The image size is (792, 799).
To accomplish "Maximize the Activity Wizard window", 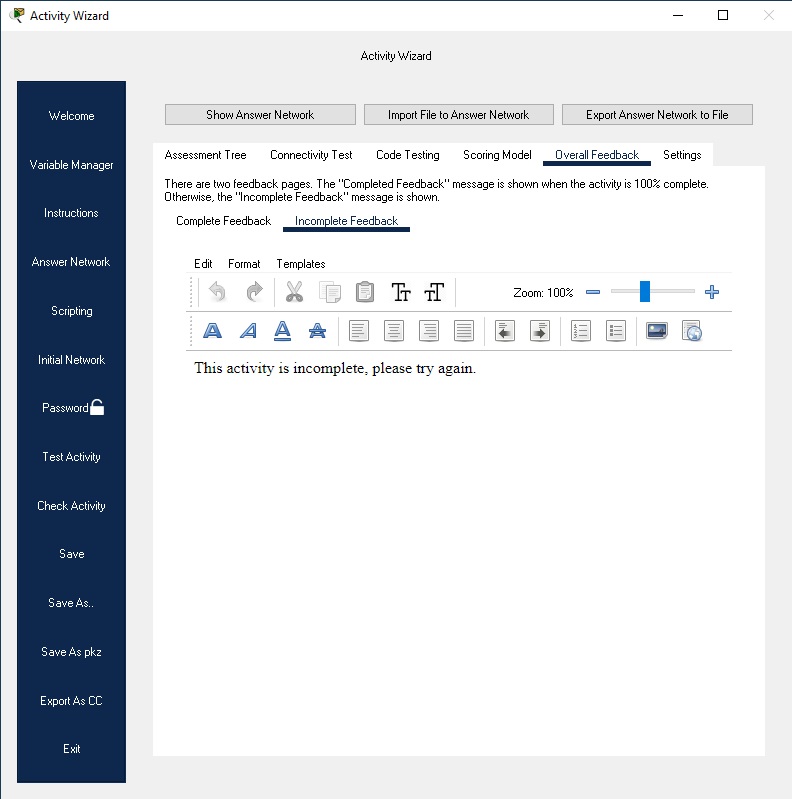I will point(723,15).
